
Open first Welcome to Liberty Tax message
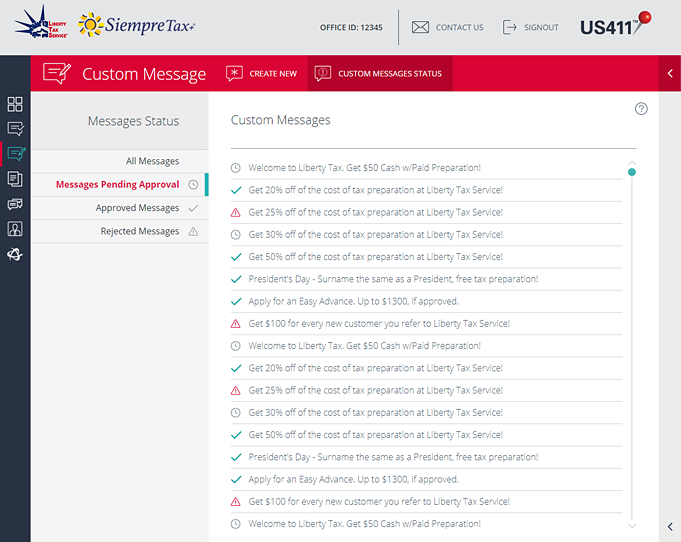pos(426,168)
